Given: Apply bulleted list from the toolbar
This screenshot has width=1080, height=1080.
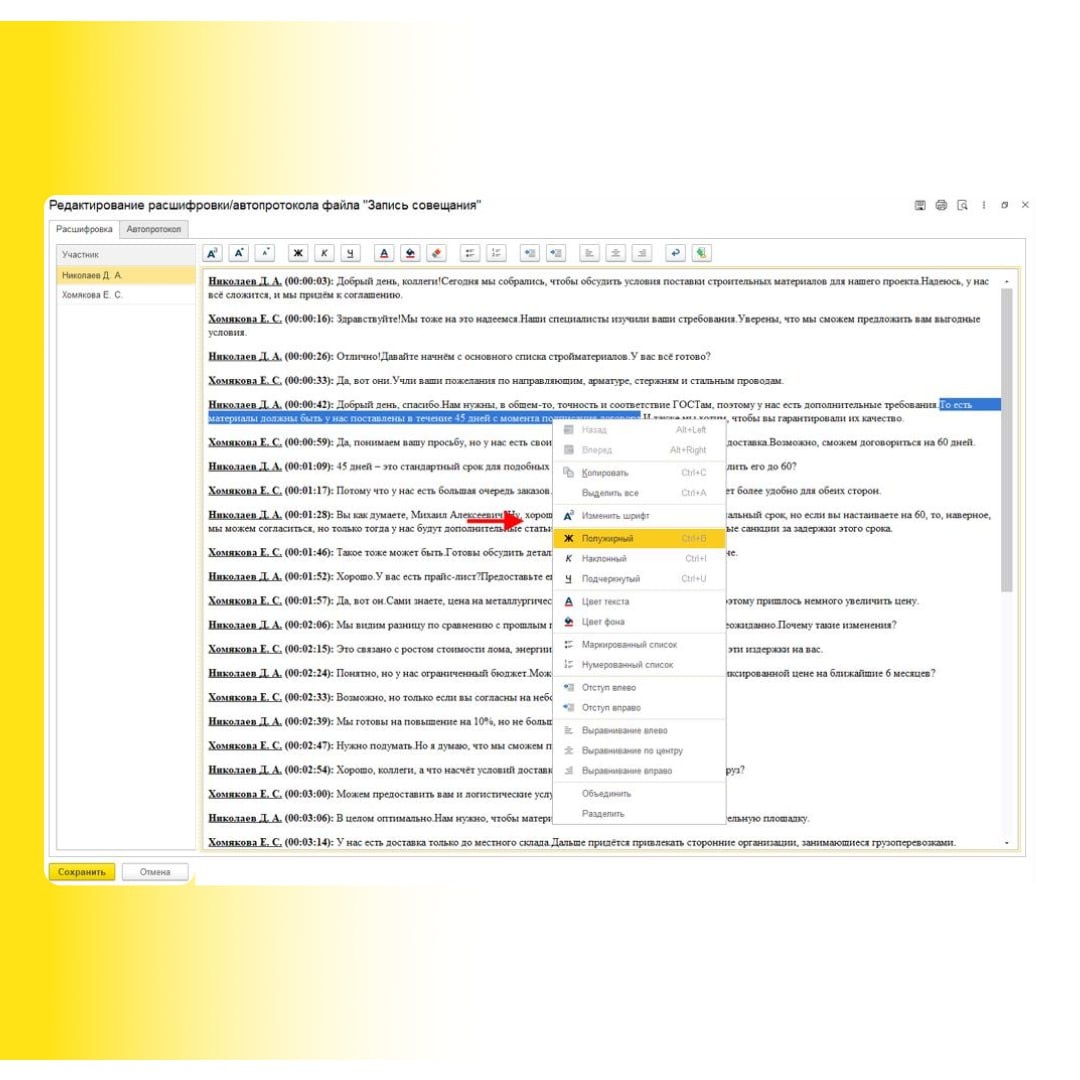Looking at the screenshot, I should tap(470, 253).
